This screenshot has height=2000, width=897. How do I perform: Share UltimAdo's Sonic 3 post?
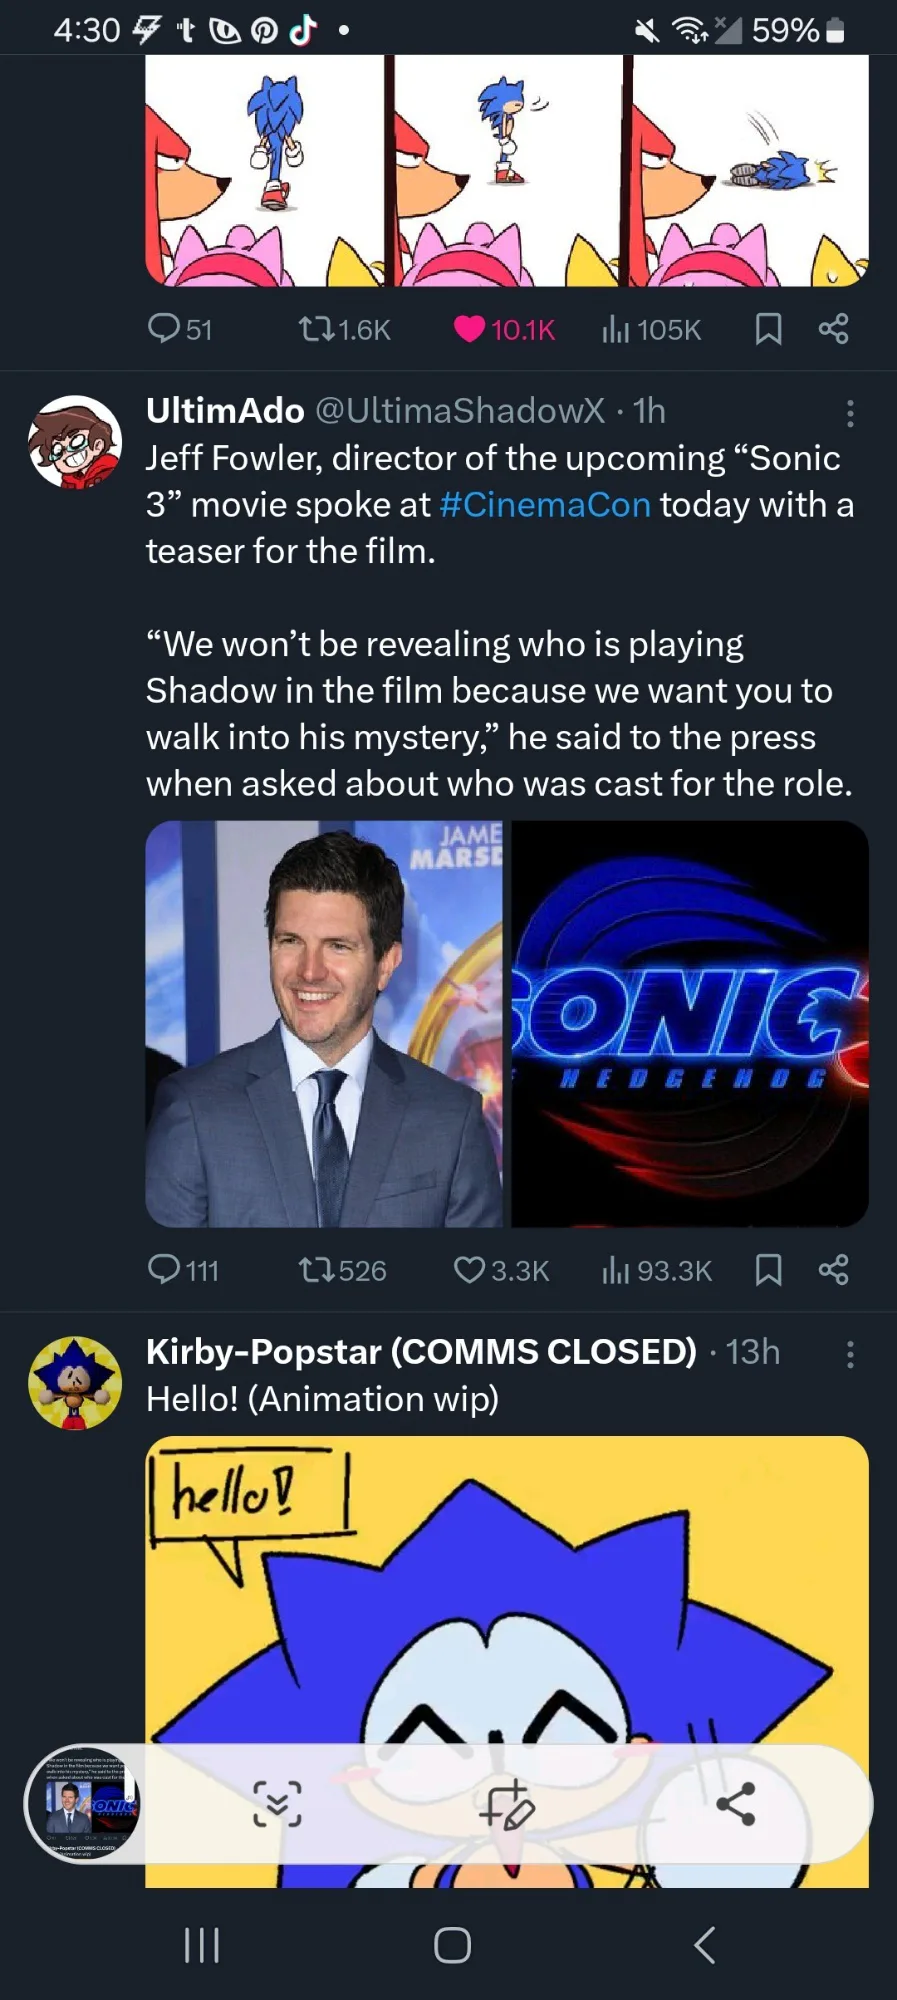833,1270
